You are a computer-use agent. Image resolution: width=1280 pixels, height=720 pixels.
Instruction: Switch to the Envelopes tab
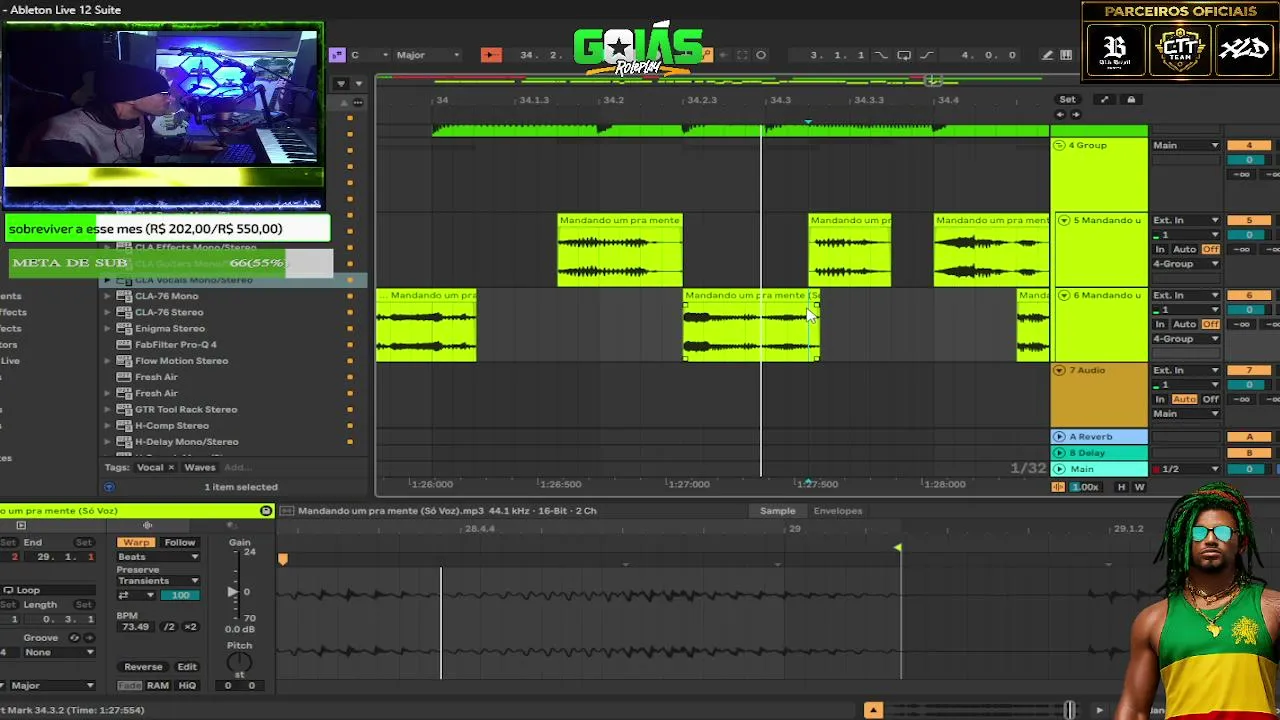coord(838,511)
